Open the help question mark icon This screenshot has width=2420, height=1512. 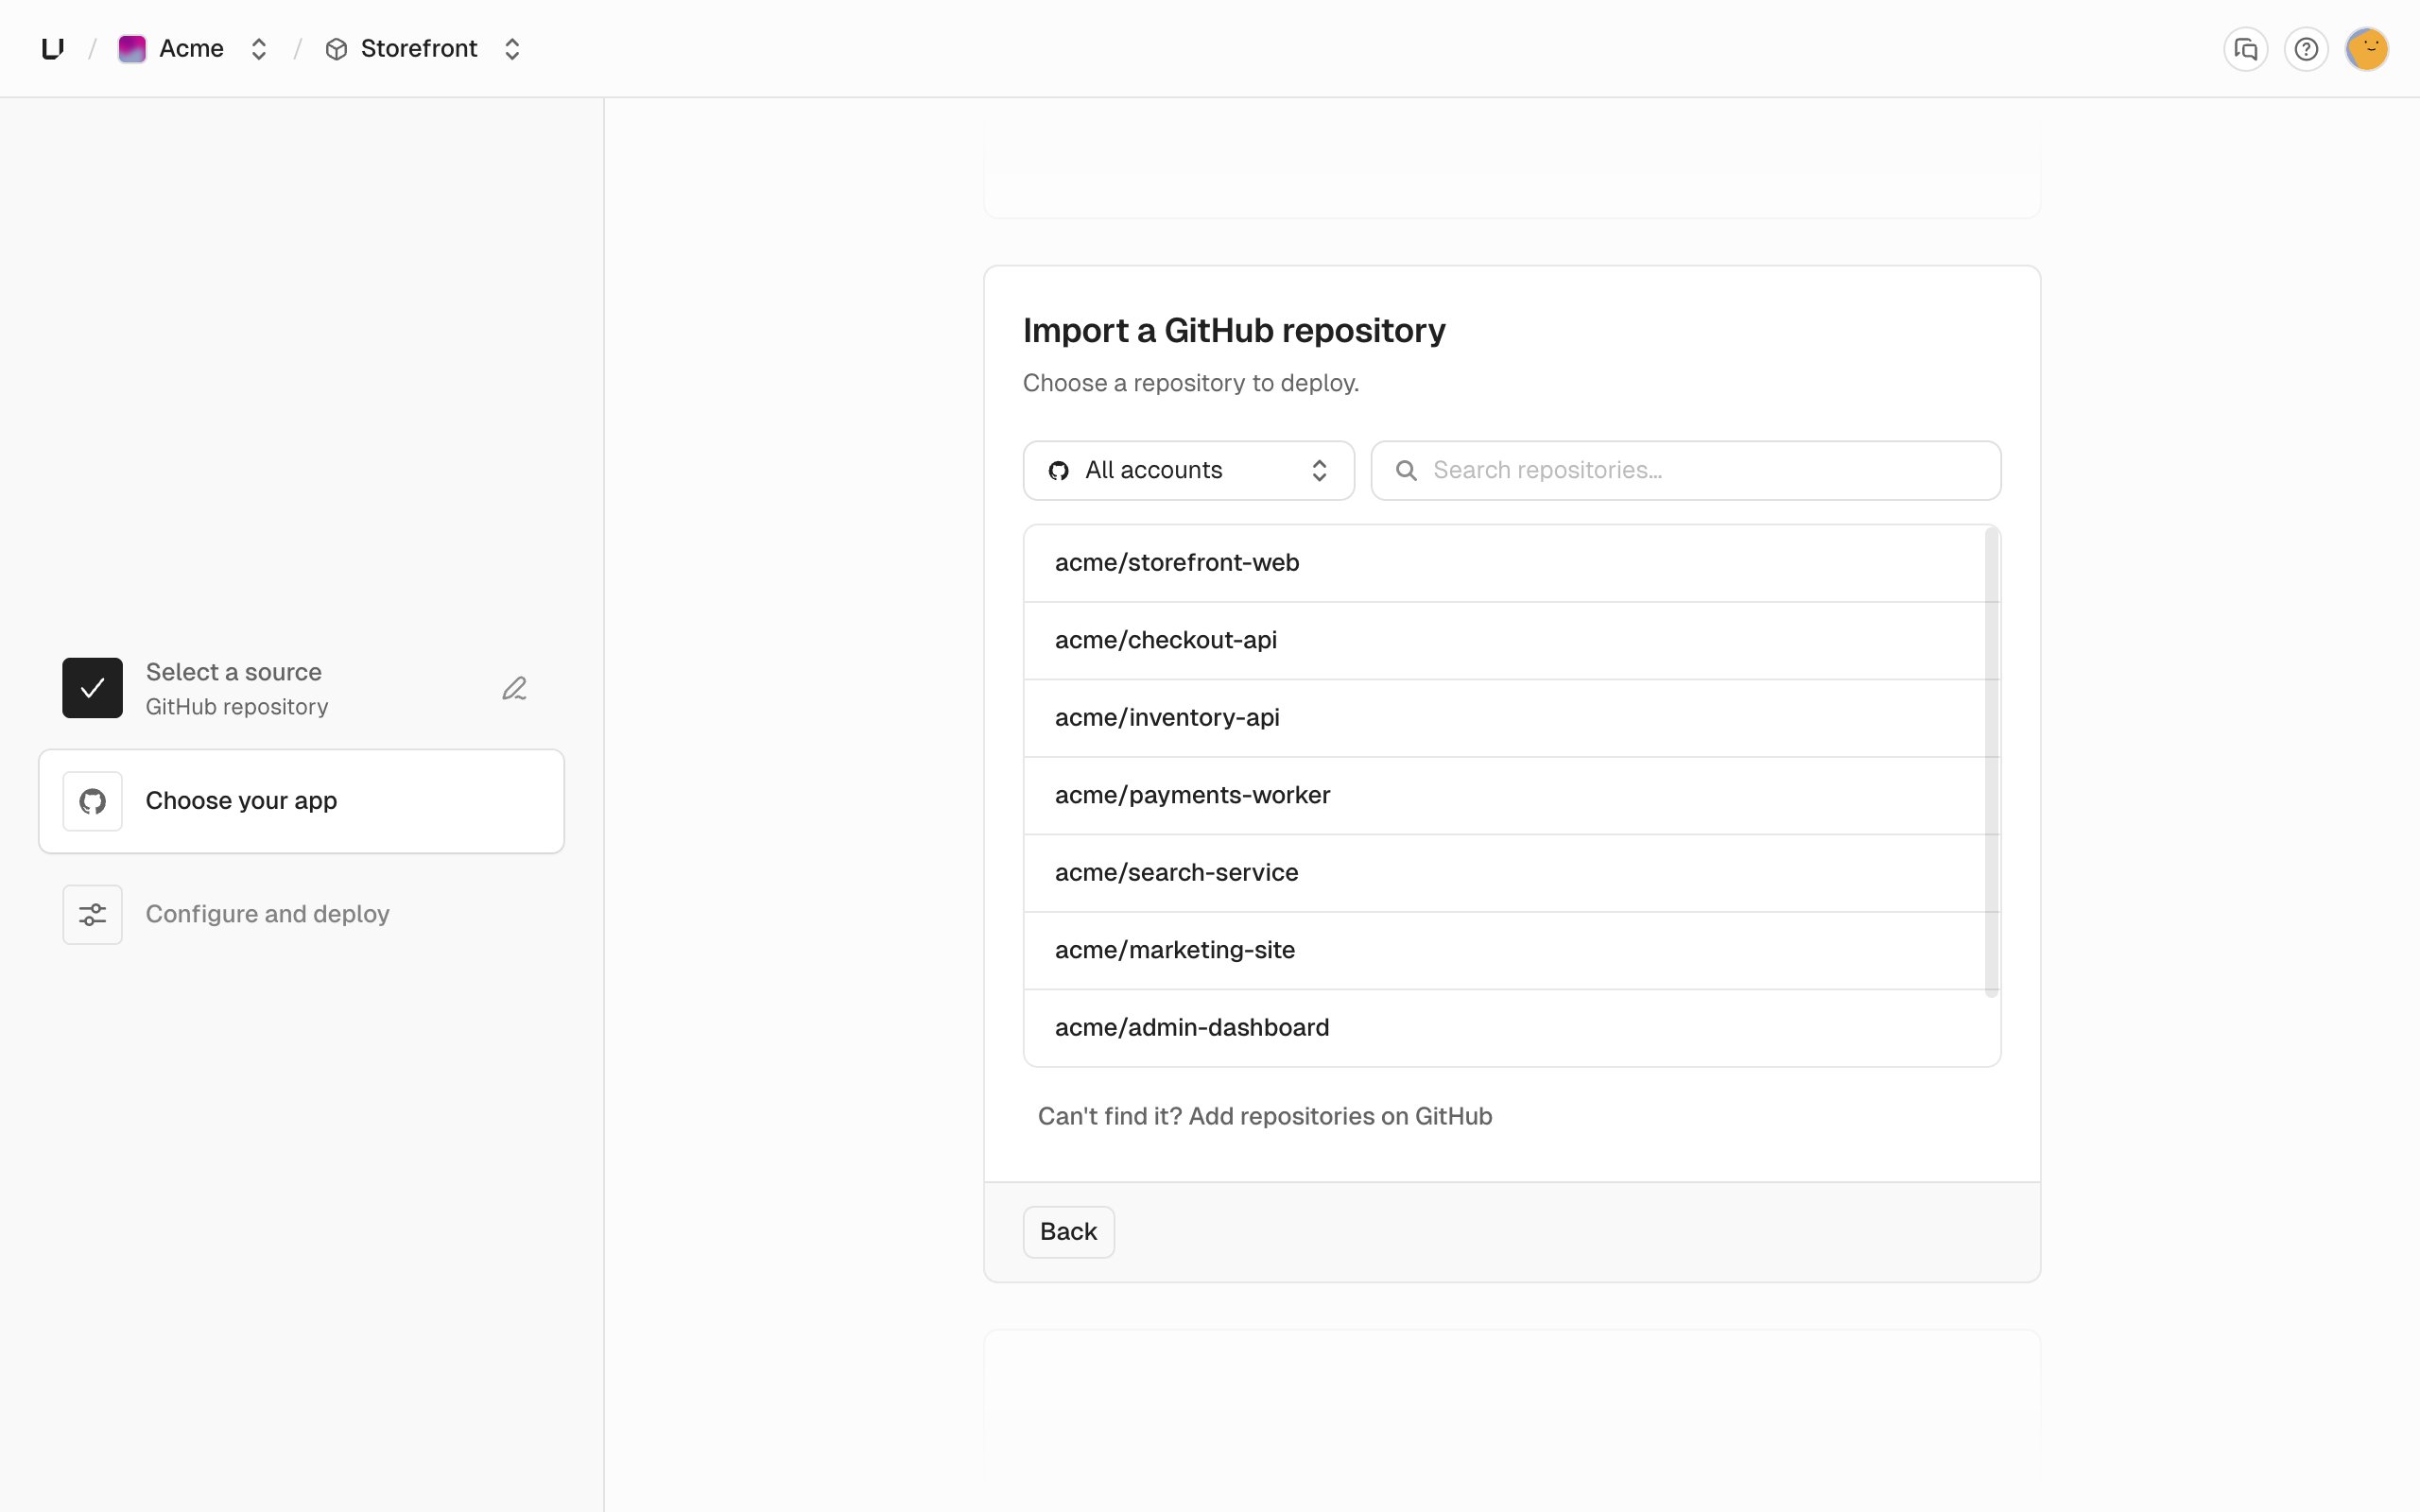click(x=2306, y=49)
